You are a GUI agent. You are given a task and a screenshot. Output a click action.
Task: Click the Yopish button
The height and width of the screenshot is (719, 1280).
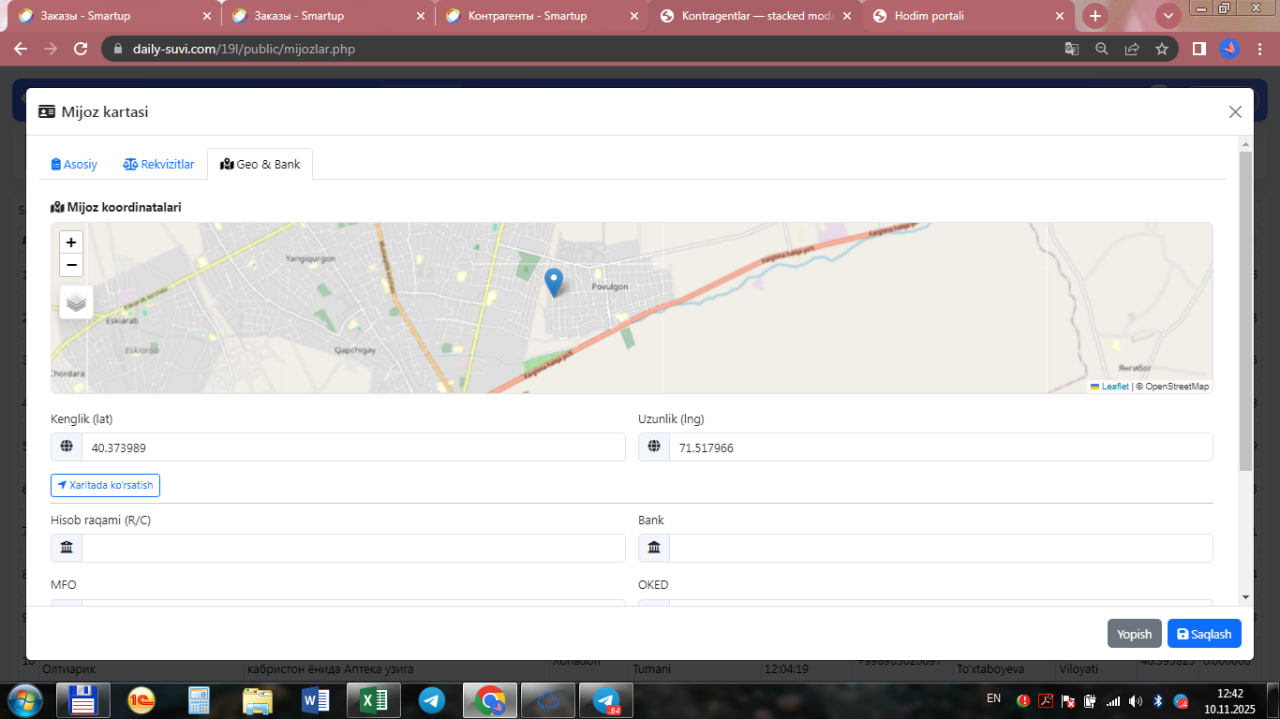click(x=1134, y=634)
